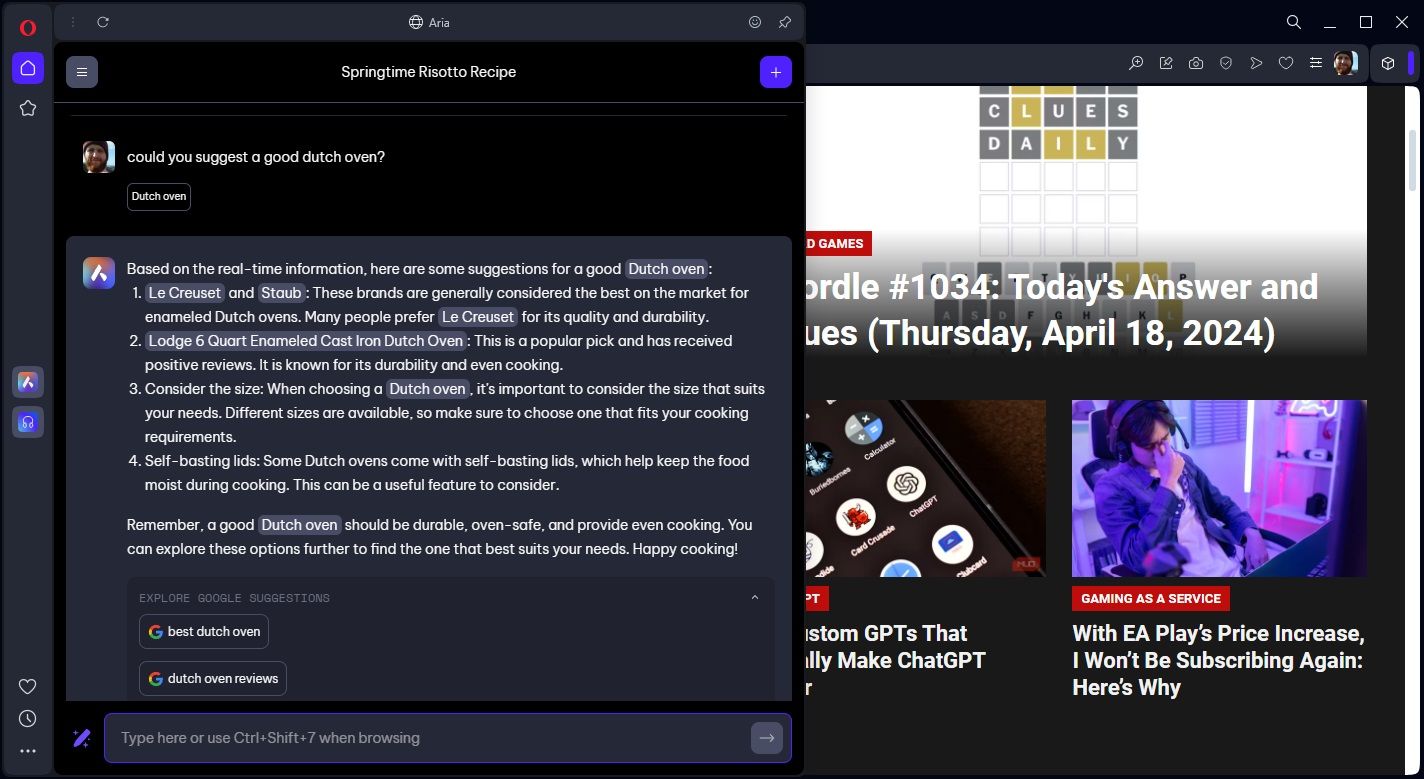Open history using the clock icon

(28, 718)
